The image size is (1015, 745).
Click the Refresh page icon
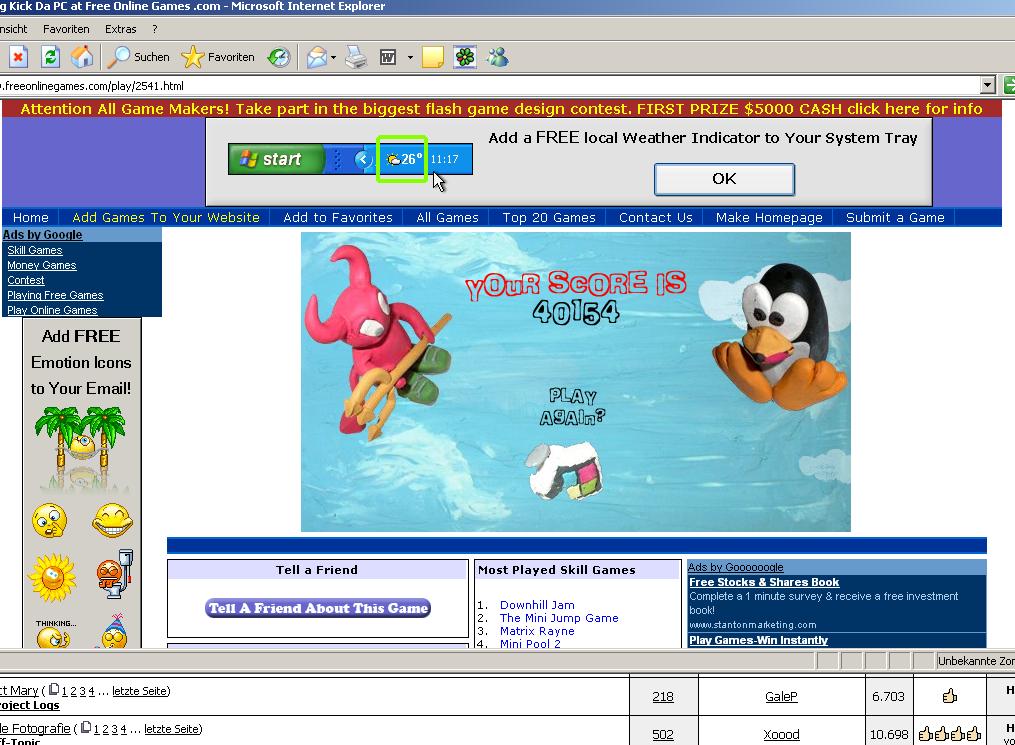[50, 57]
